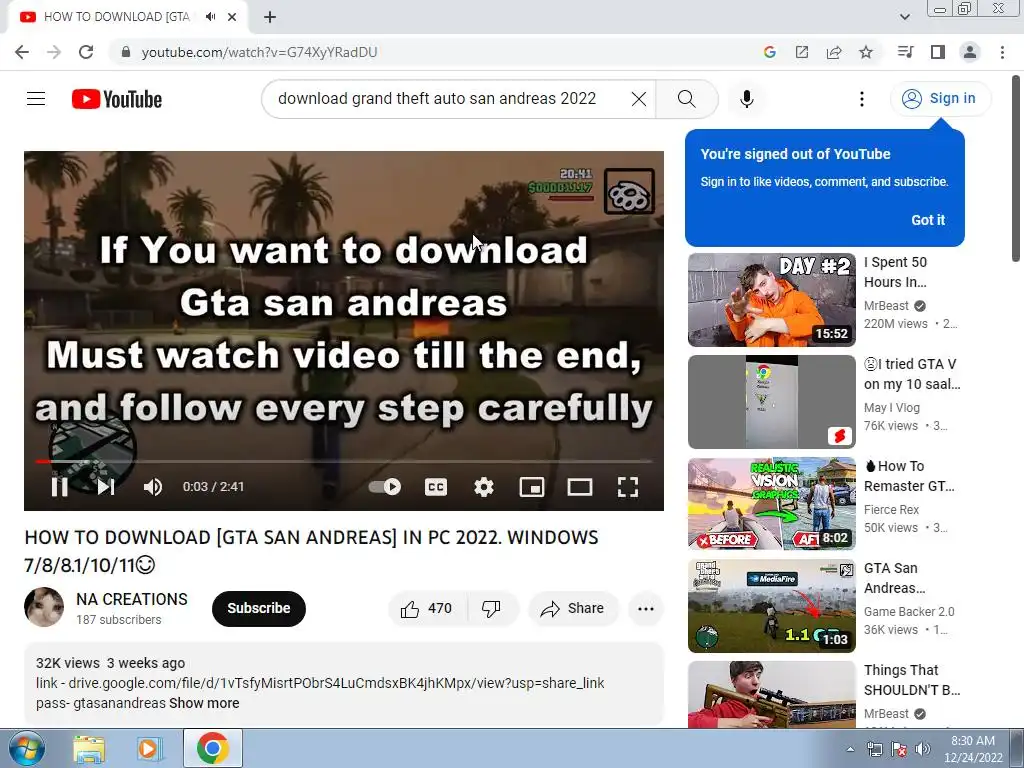
Task: Go back with browser back arrow
Action: [x=22, y=52]
